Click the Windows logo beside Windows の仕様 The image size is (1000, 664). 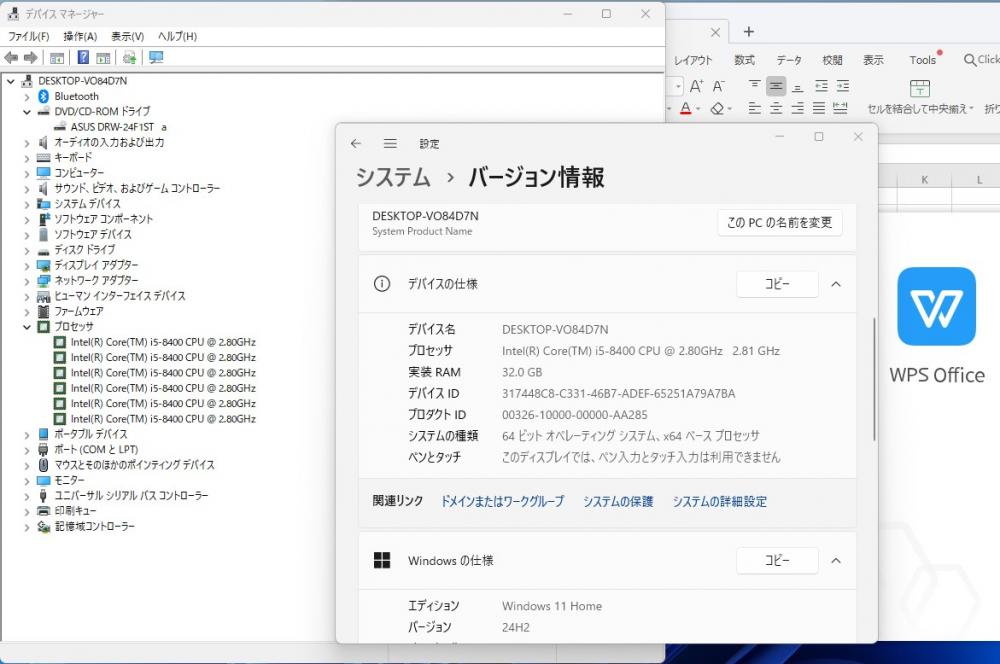[382, 560]
